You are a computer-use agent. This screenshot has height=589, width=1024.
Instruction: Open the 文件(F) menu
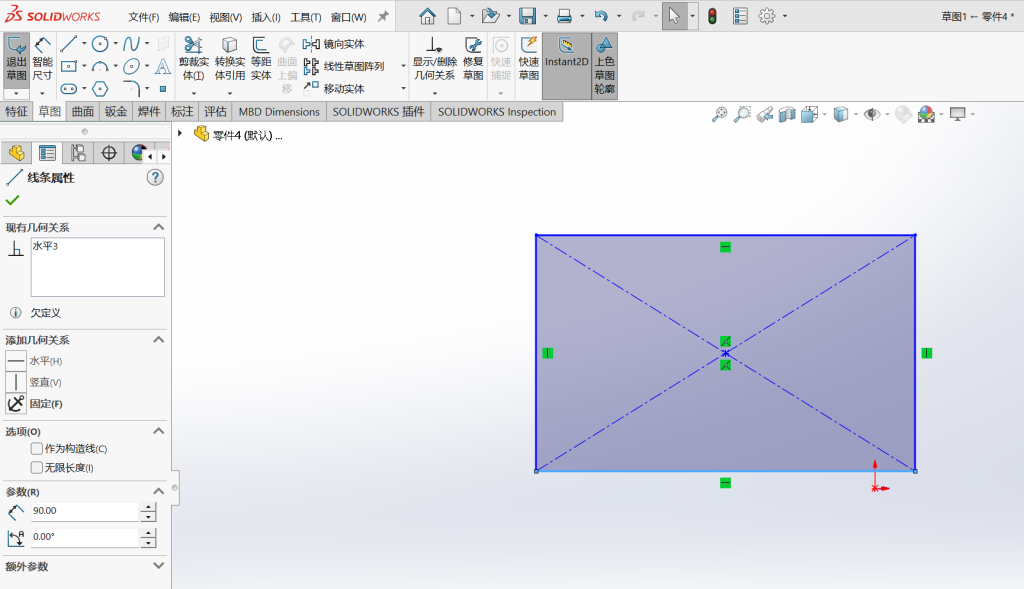(144, 17)
